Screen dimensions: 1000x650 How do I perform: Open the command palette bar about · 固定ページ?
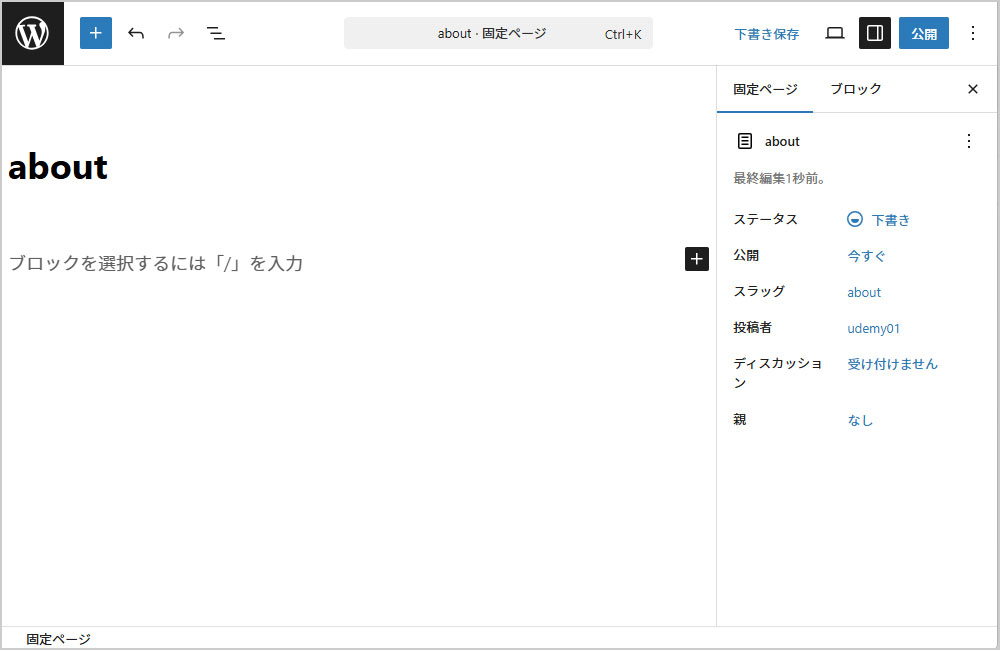tap(498, 33)
